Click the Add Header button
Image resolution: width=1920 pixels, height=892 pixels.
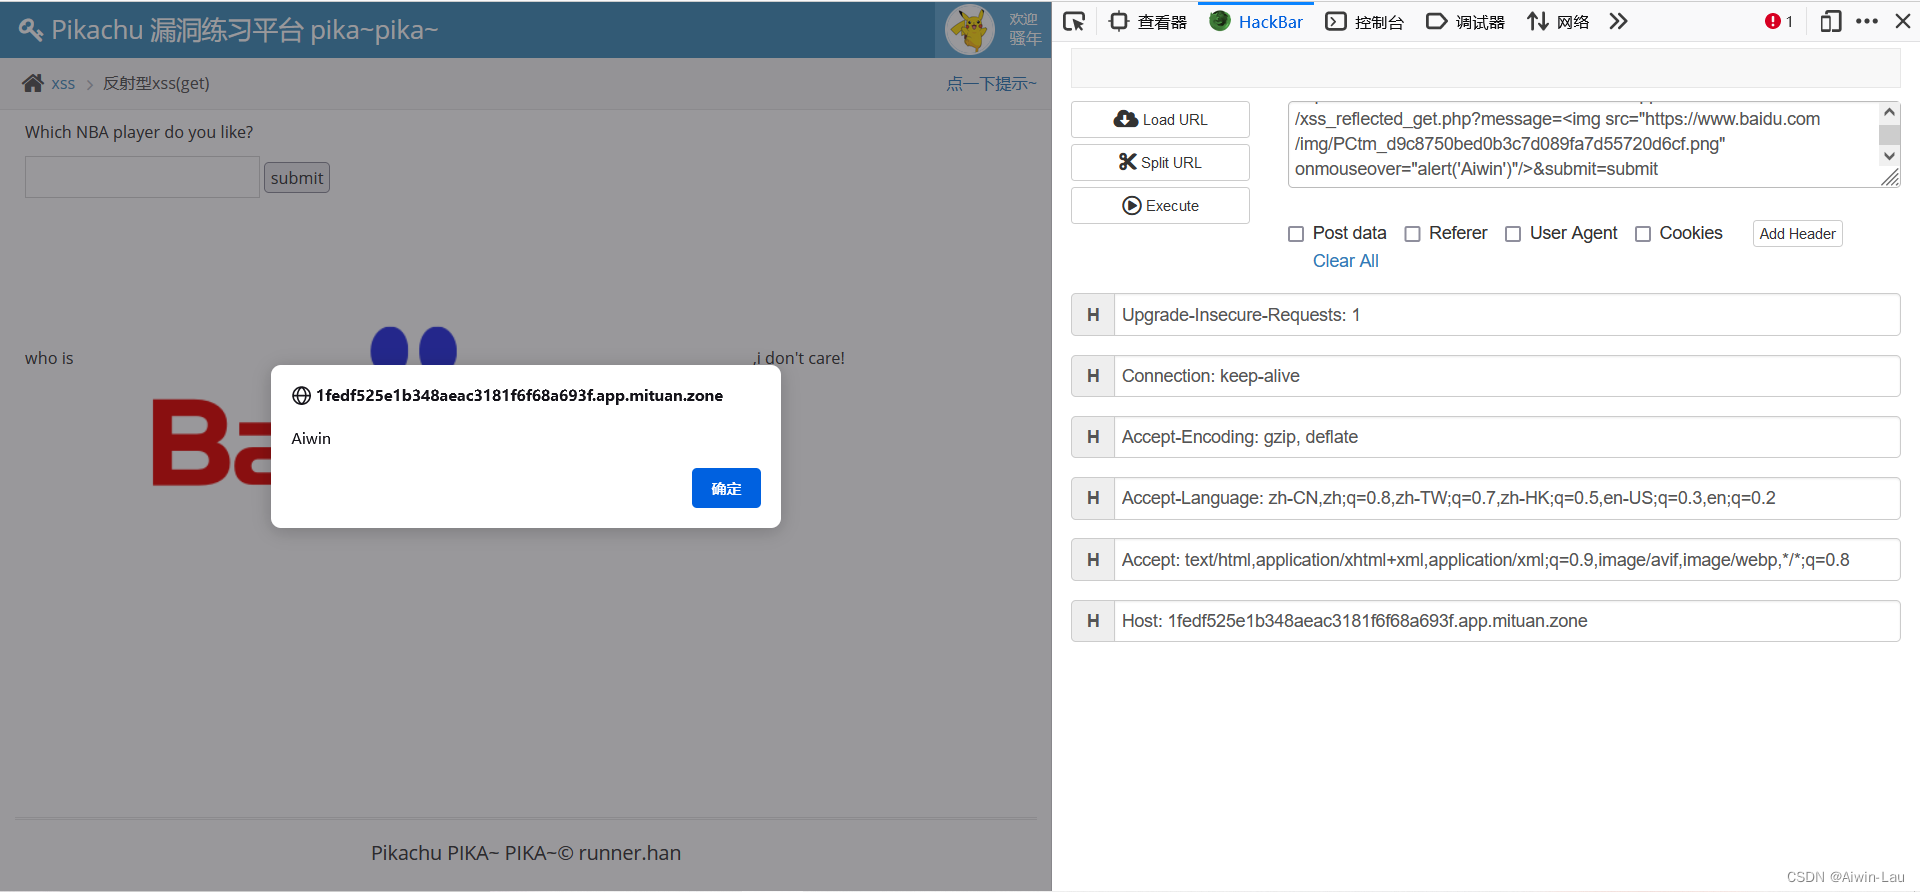(x=1797, y=233)
